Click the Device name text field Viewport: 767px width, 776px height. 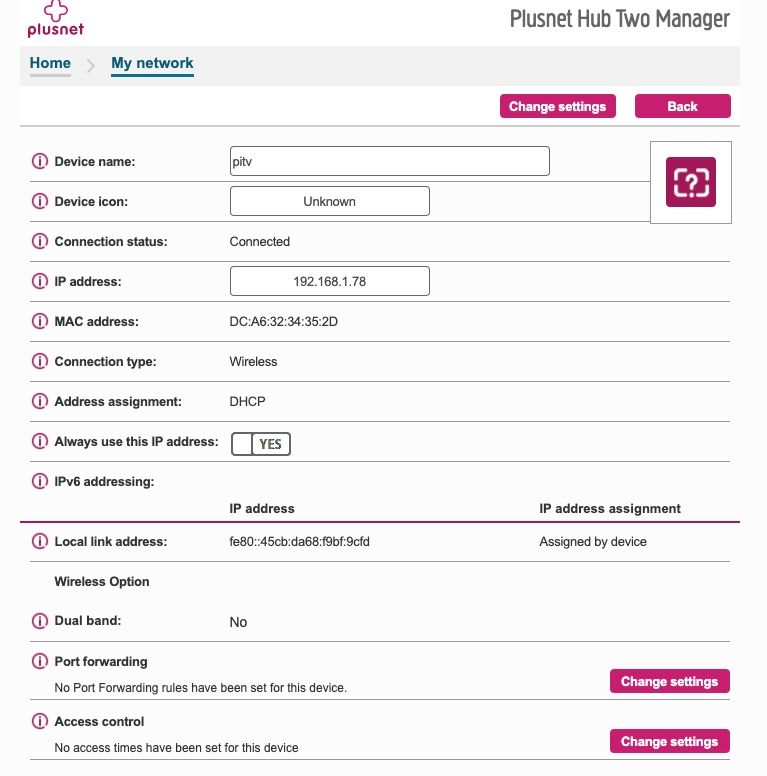[x=389, y=161]
